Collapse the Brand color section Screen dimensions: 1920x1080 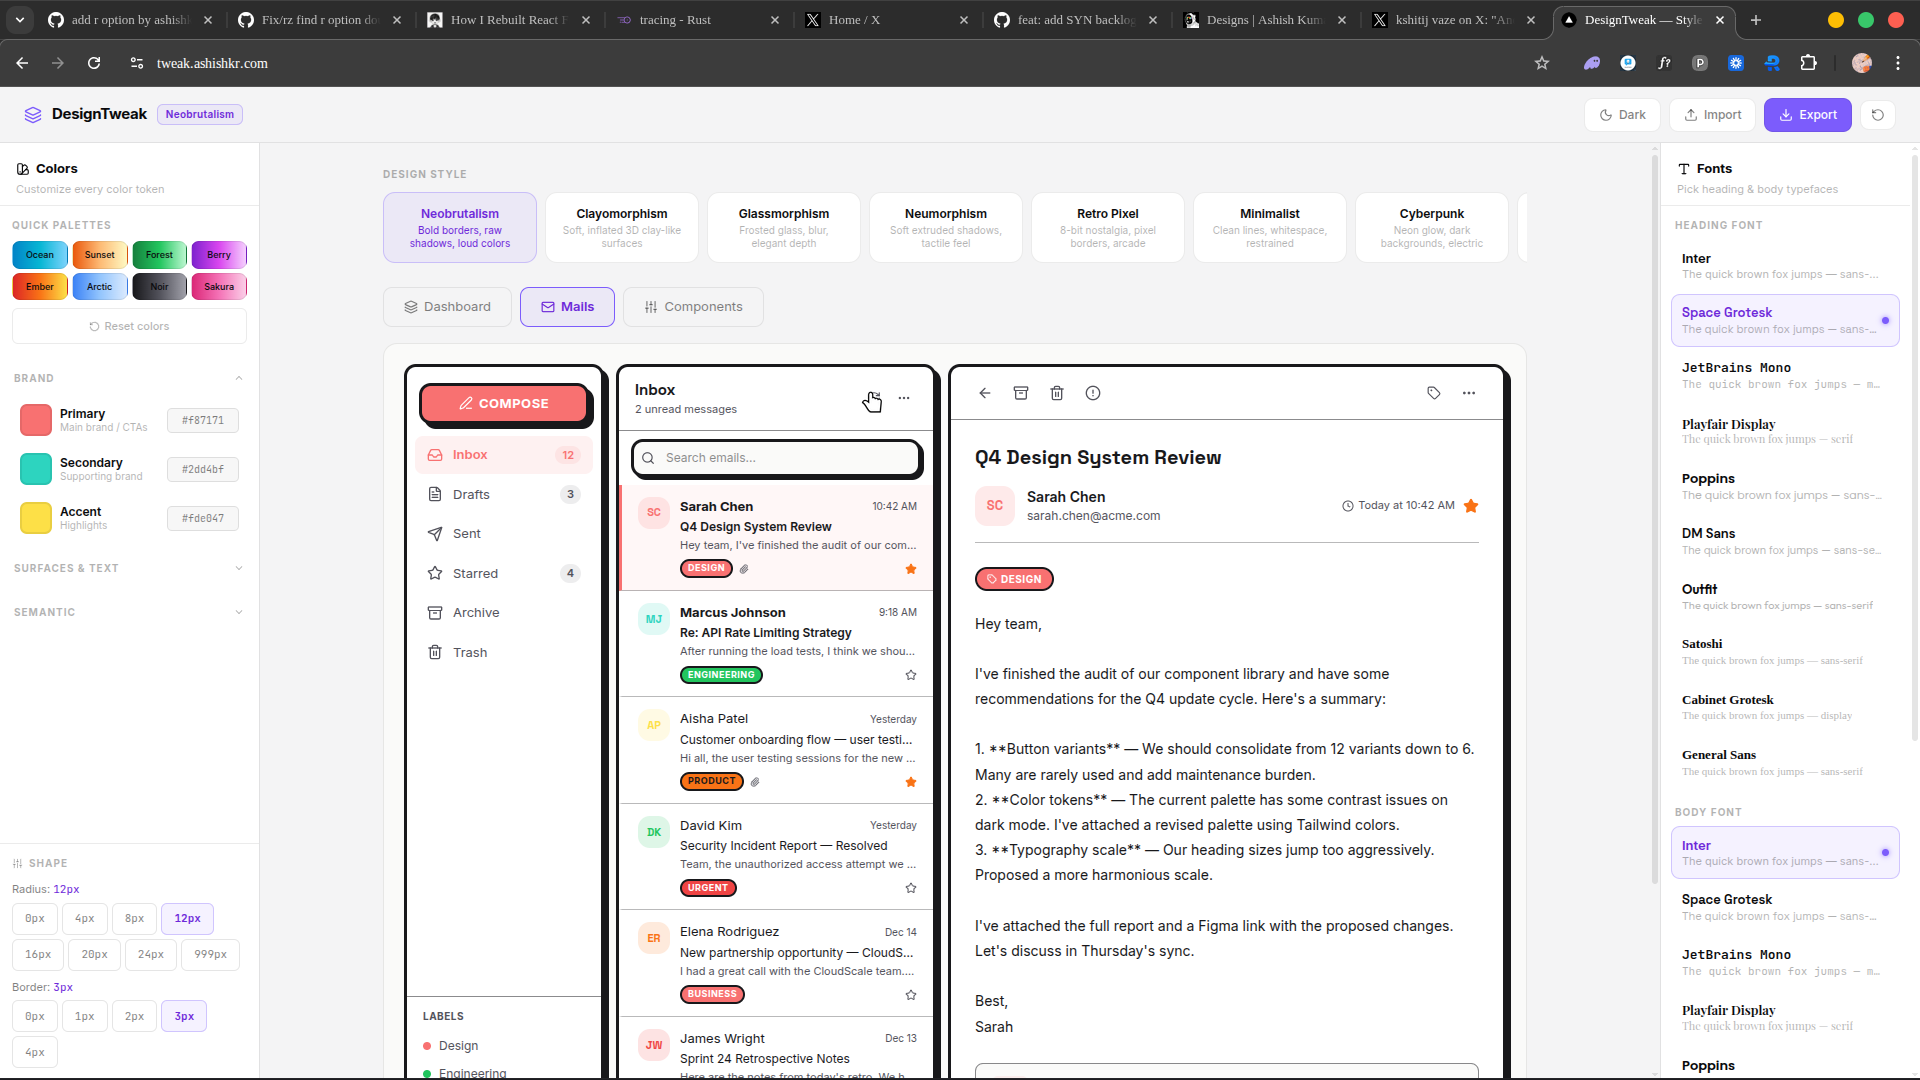[x=239, y=378]
